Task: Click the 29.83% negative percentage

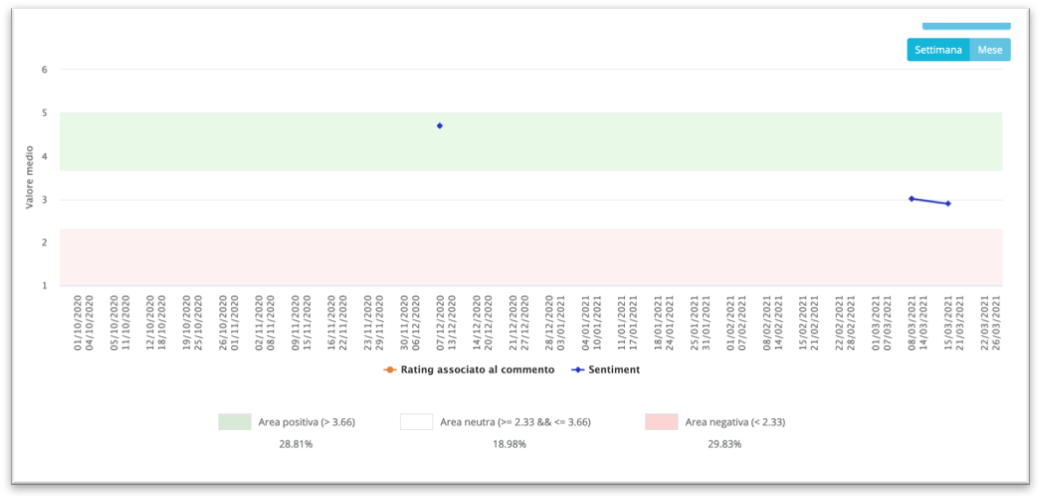Action: point(724,444)
